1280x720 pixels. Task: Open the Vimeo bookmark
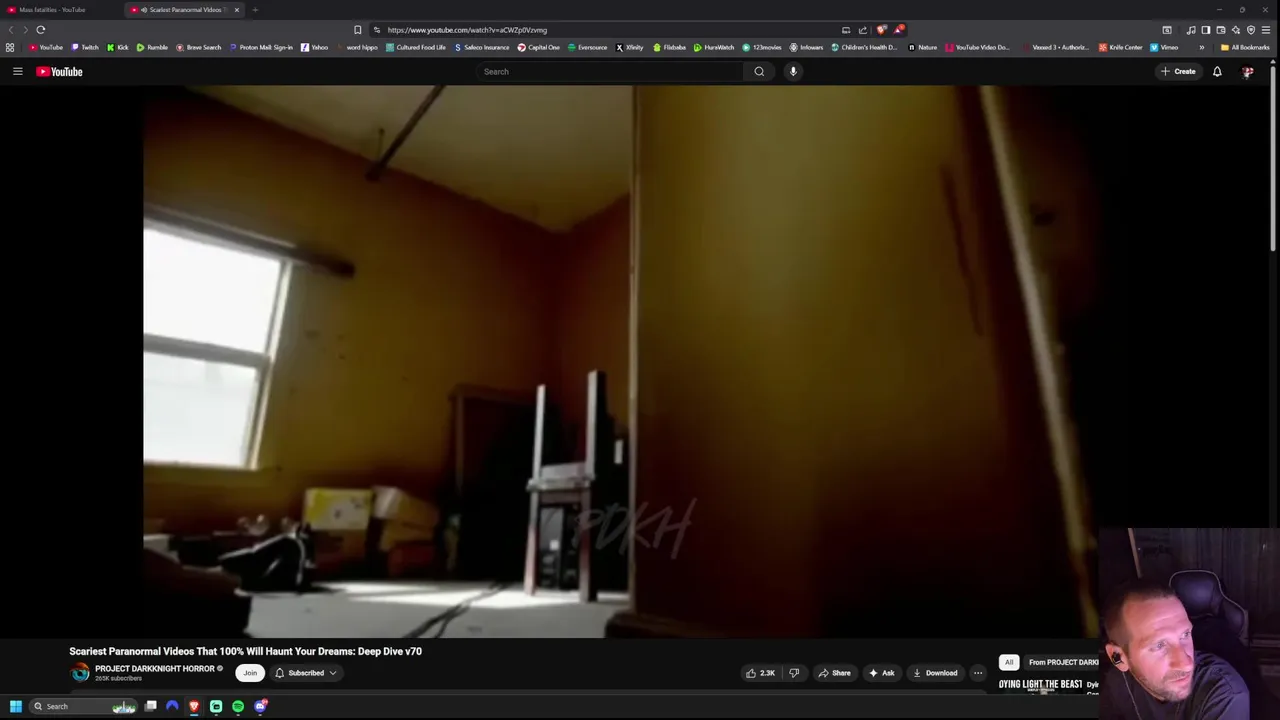(1164, 47)
